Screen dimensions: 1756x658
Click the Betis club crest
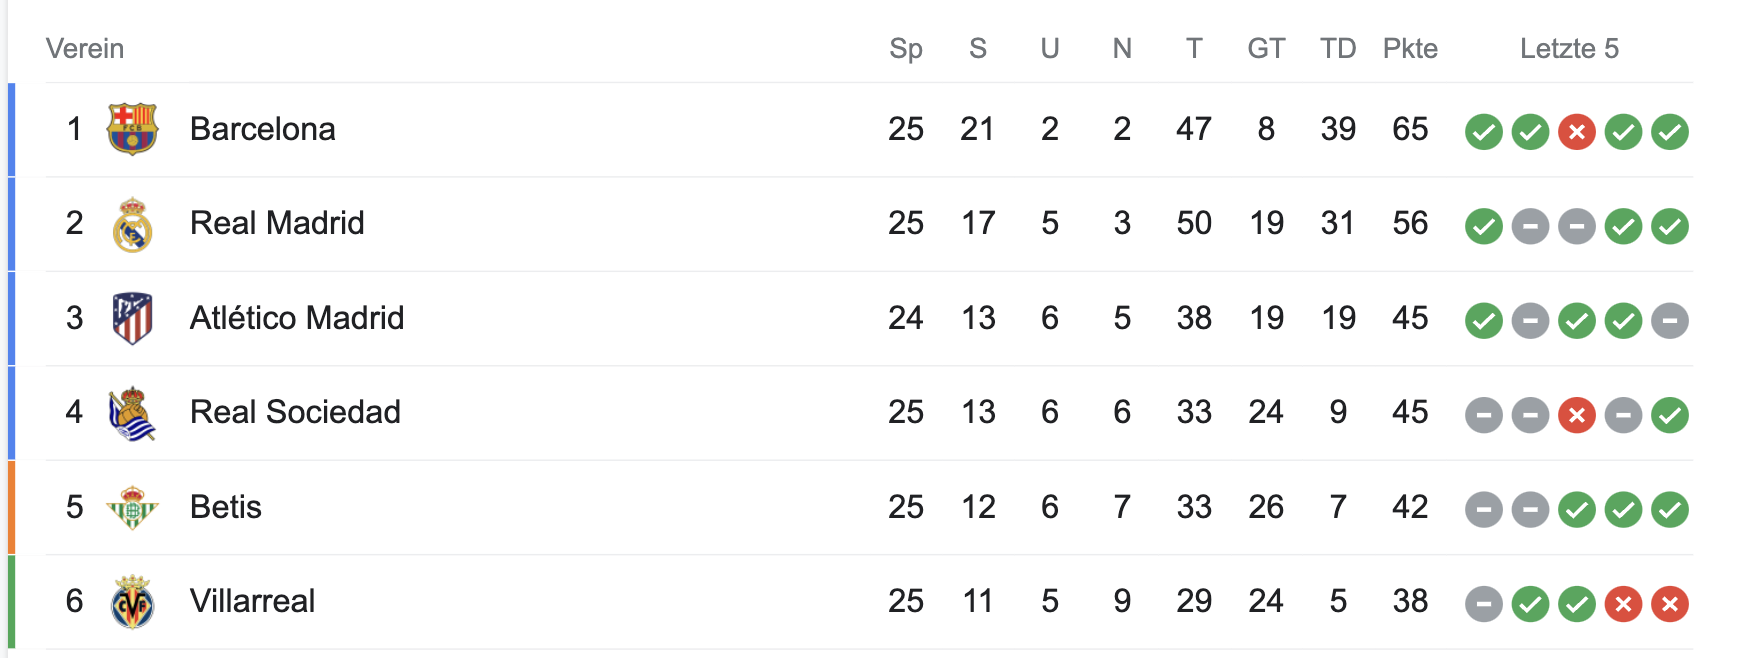[132, 507]
